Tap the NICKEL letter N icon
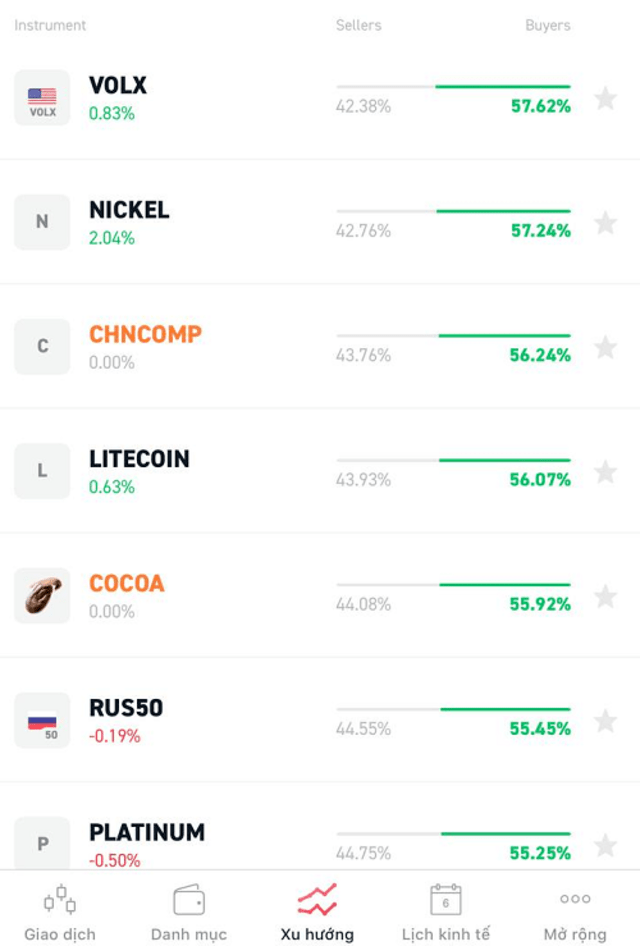The image size is (640, 946). click(42, 222)
